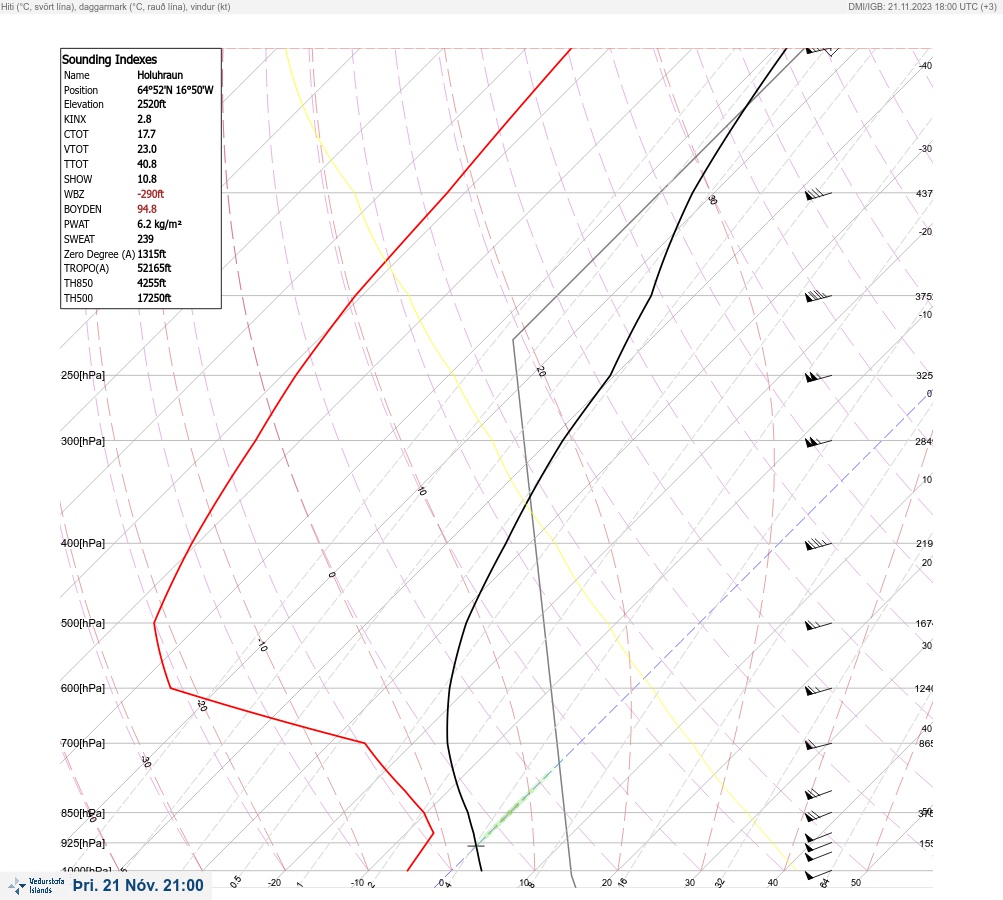Click the 400[hPa] pressure label

pos(83,543)
